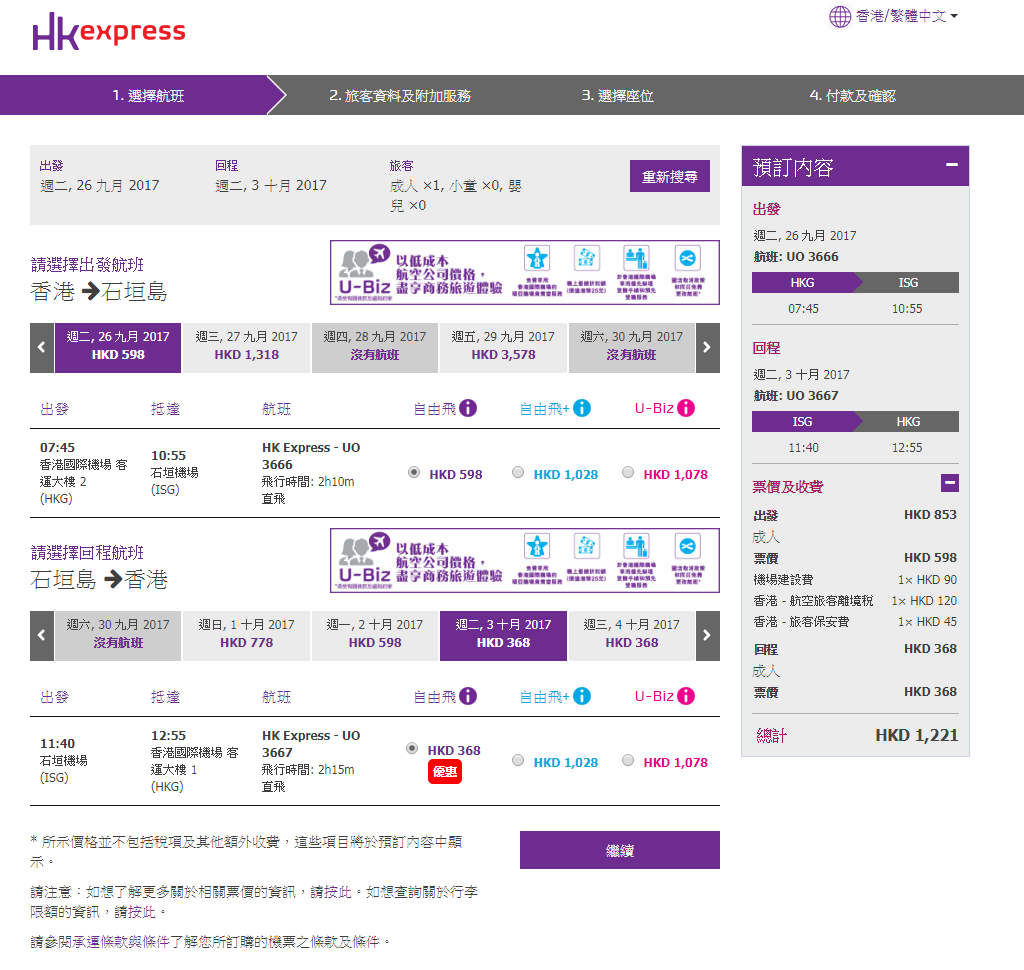Viewport: 1024px width, 970px height.
Task: Select return U-Biz fare HKD 1,078
Action: click(x=628, y=761)
